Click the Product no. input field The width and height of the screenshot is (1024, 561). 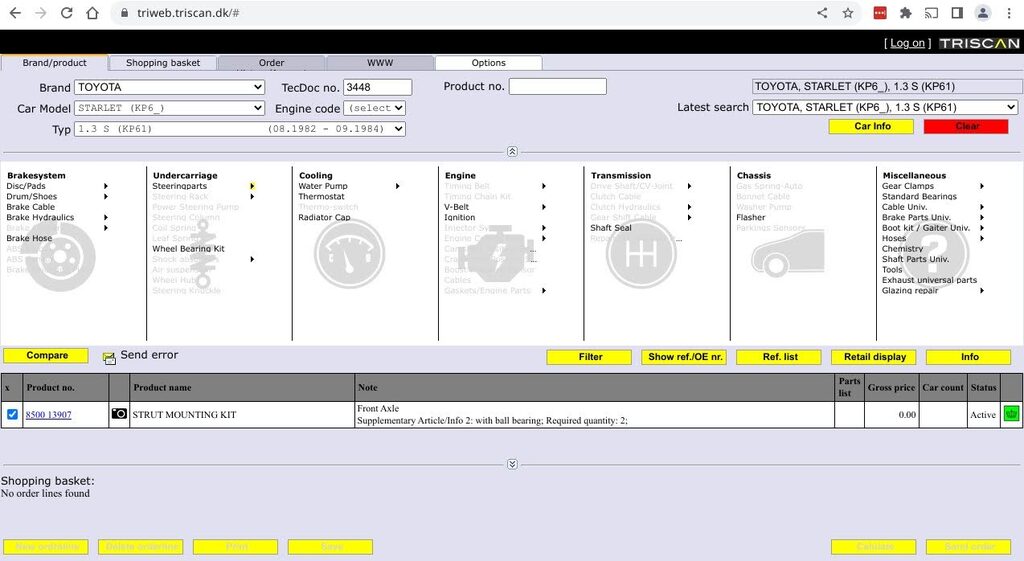pos(557,87)
